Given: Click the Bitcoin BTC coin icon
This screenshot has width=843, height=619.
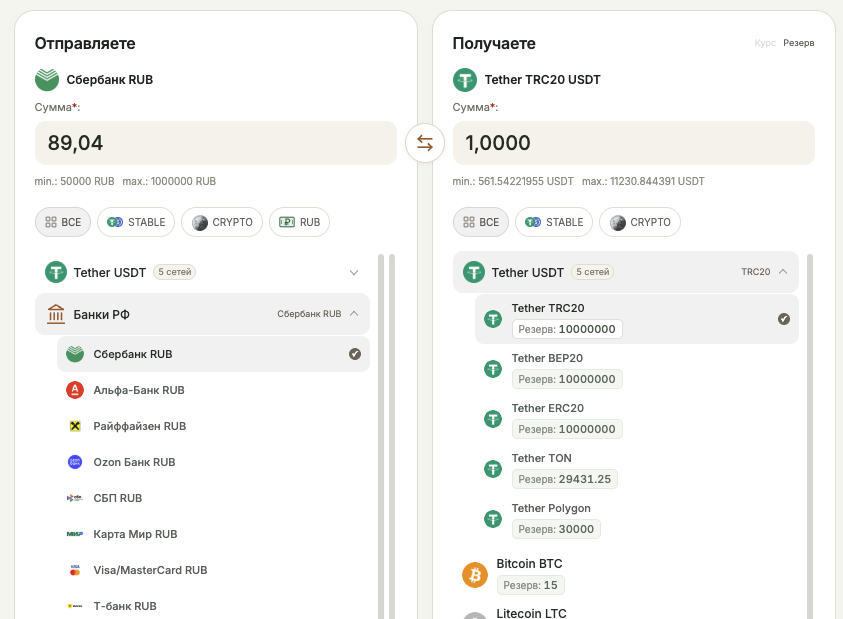Looking at the screenshot, I should (x=475, y=575).
